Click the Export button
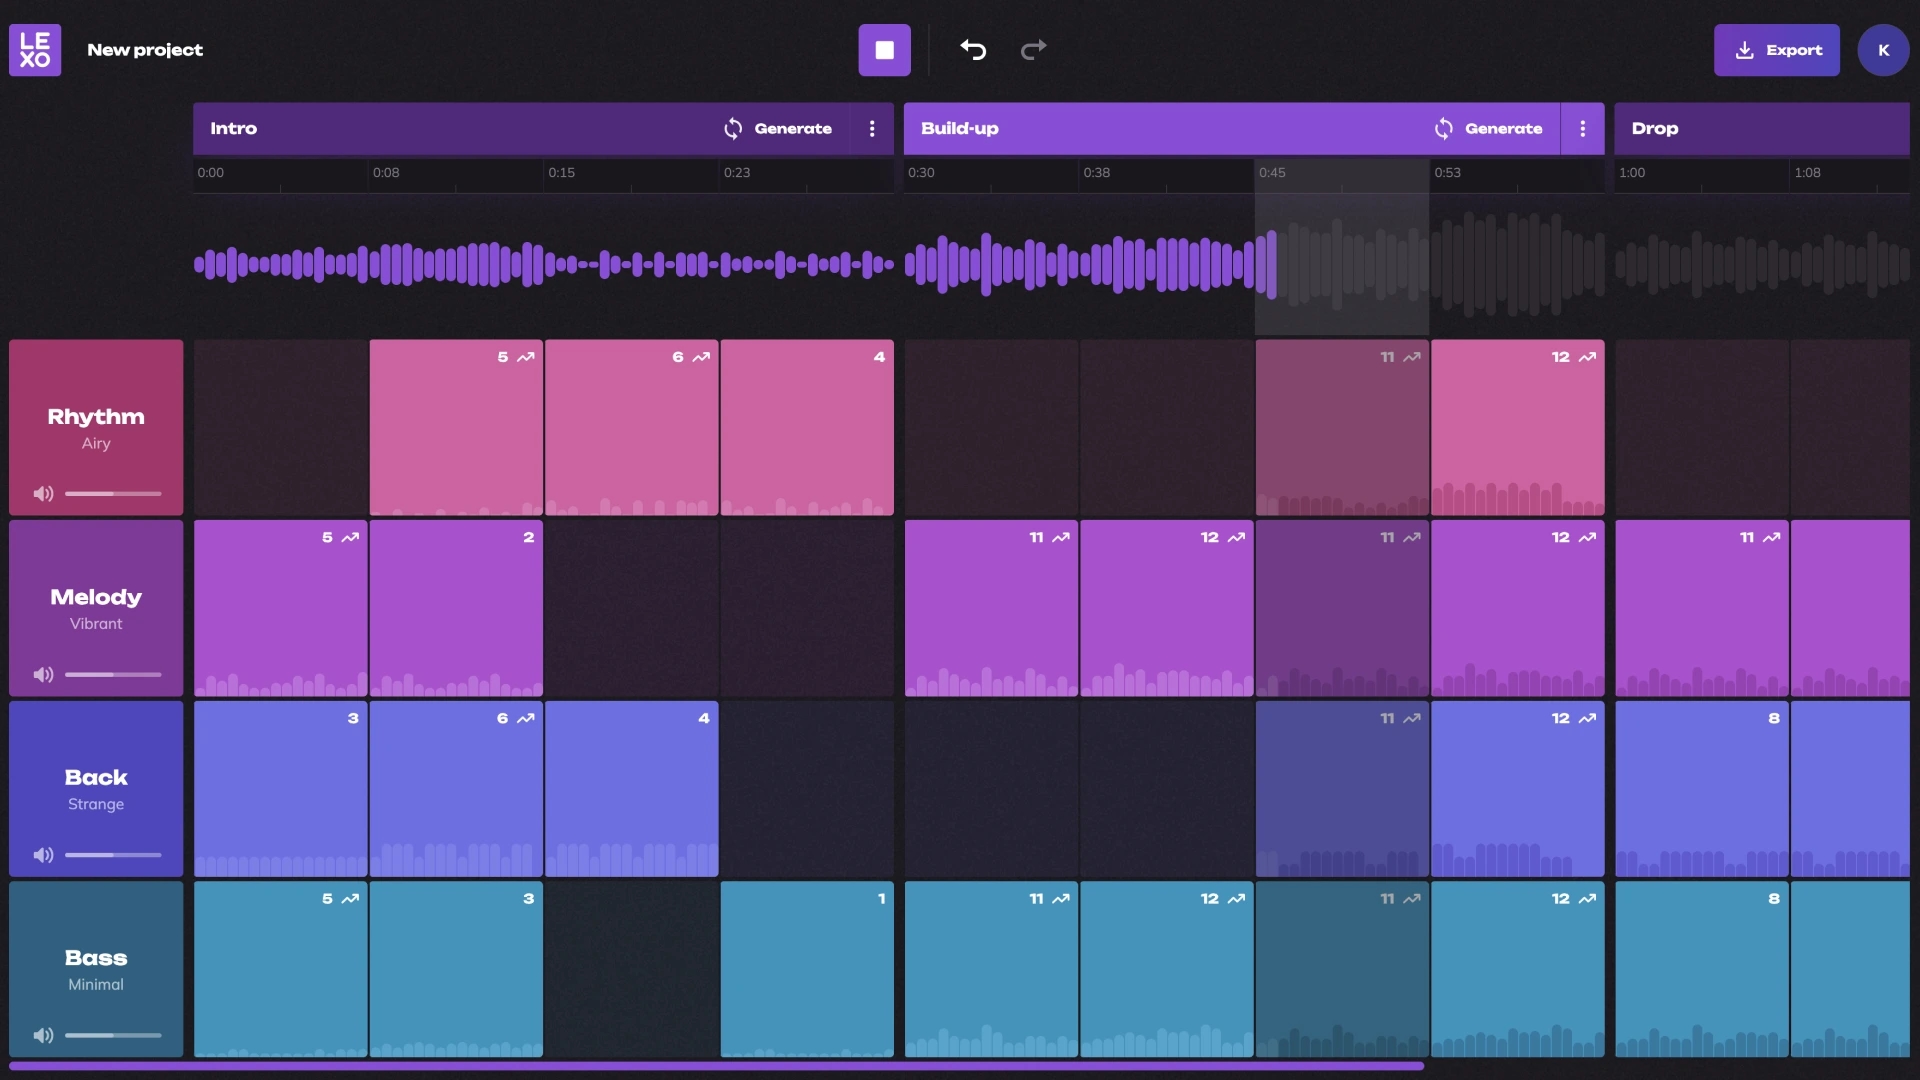1920x1080 pixels. click(1776, 50)
